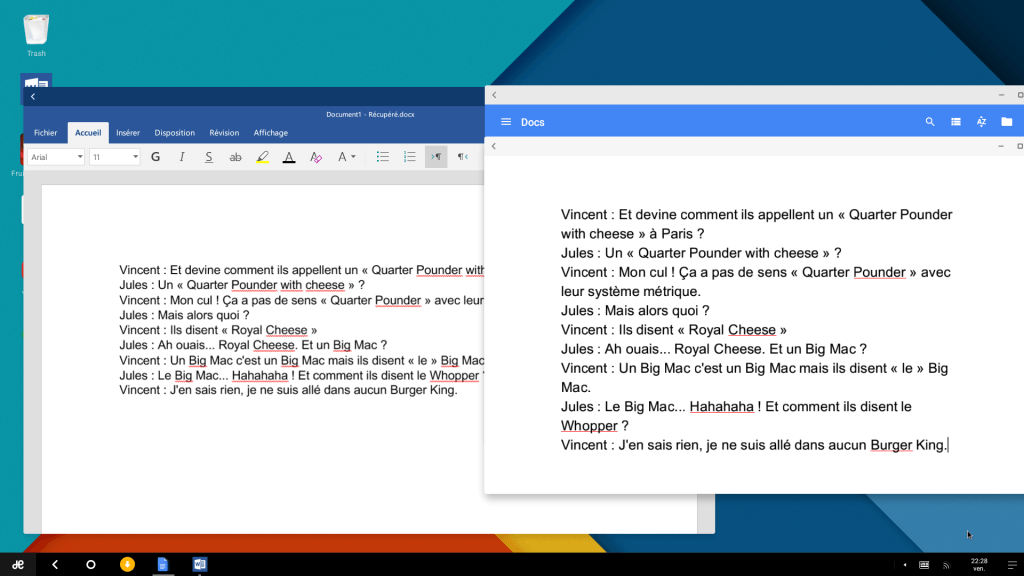The width and height of the screenshot is (1024, 576).
Task: Expand the system tray arrow
Action: pos(904,565)
